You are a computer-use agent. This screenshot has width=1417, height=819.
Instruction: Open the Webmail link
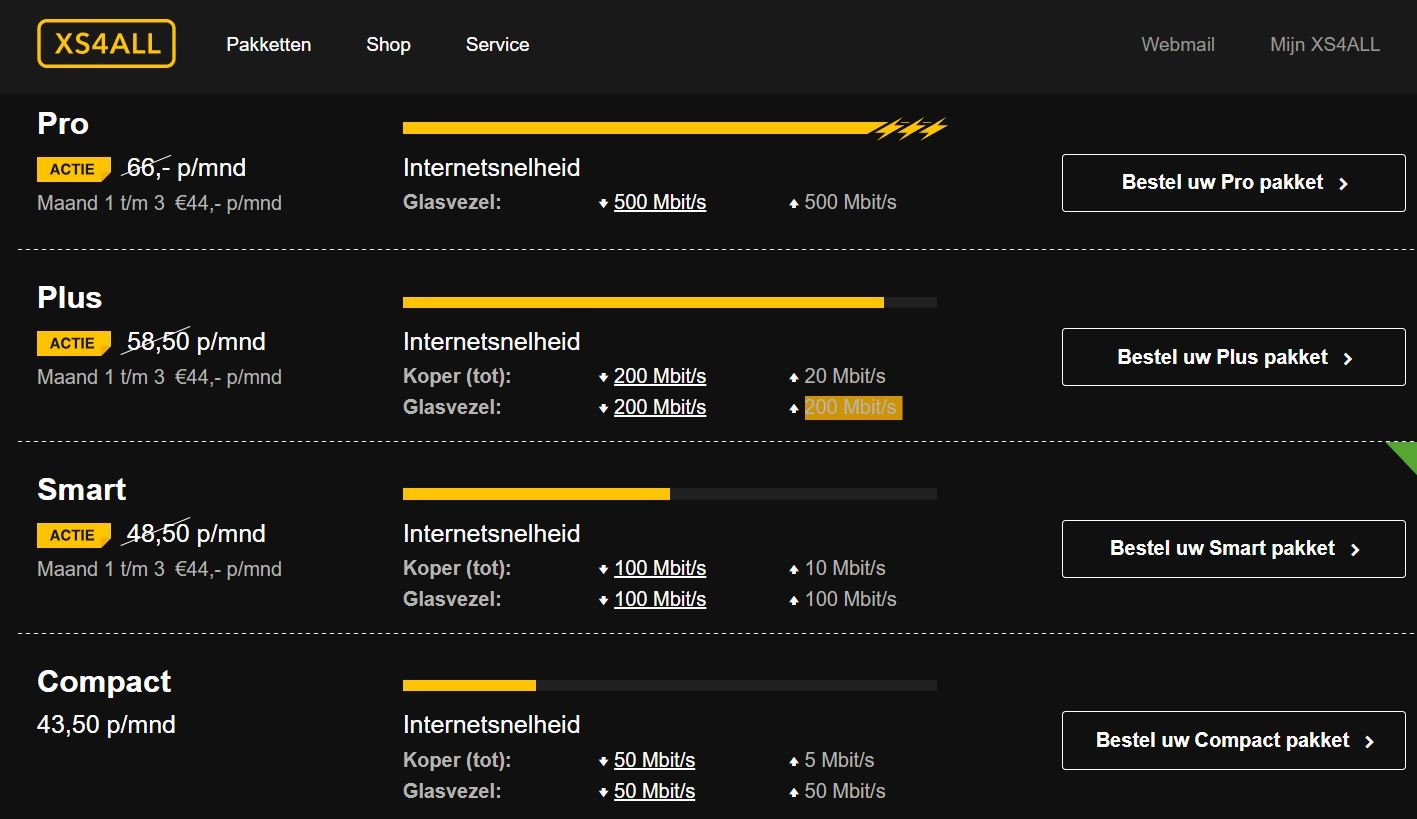pos(1178,45)
